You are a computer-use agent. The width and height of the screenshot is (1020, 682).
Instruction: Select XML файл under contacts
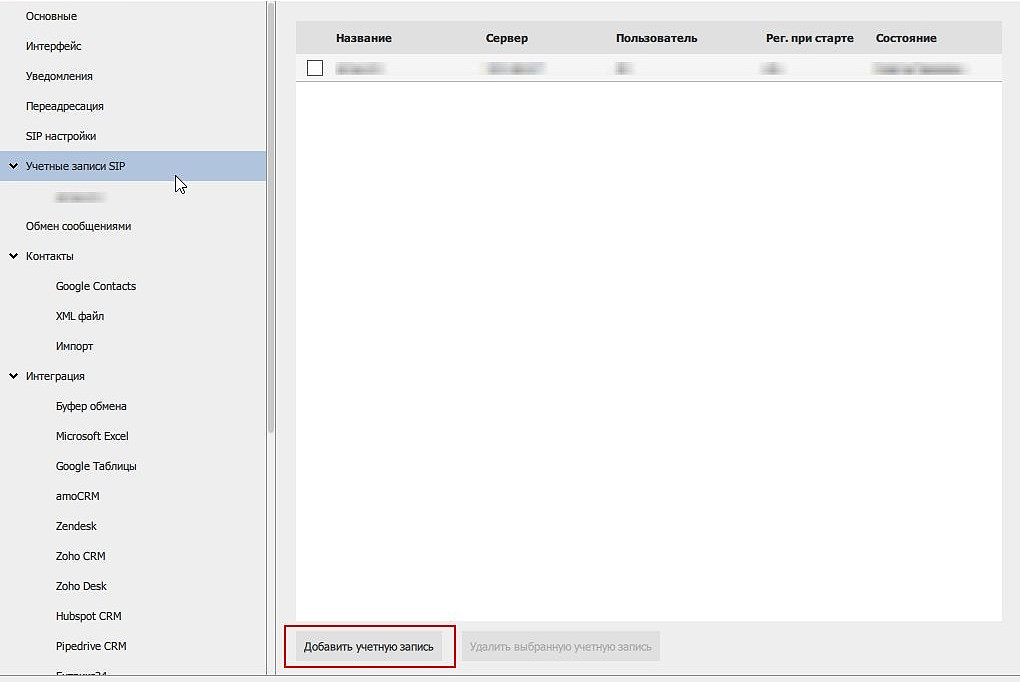coord(80,316)
